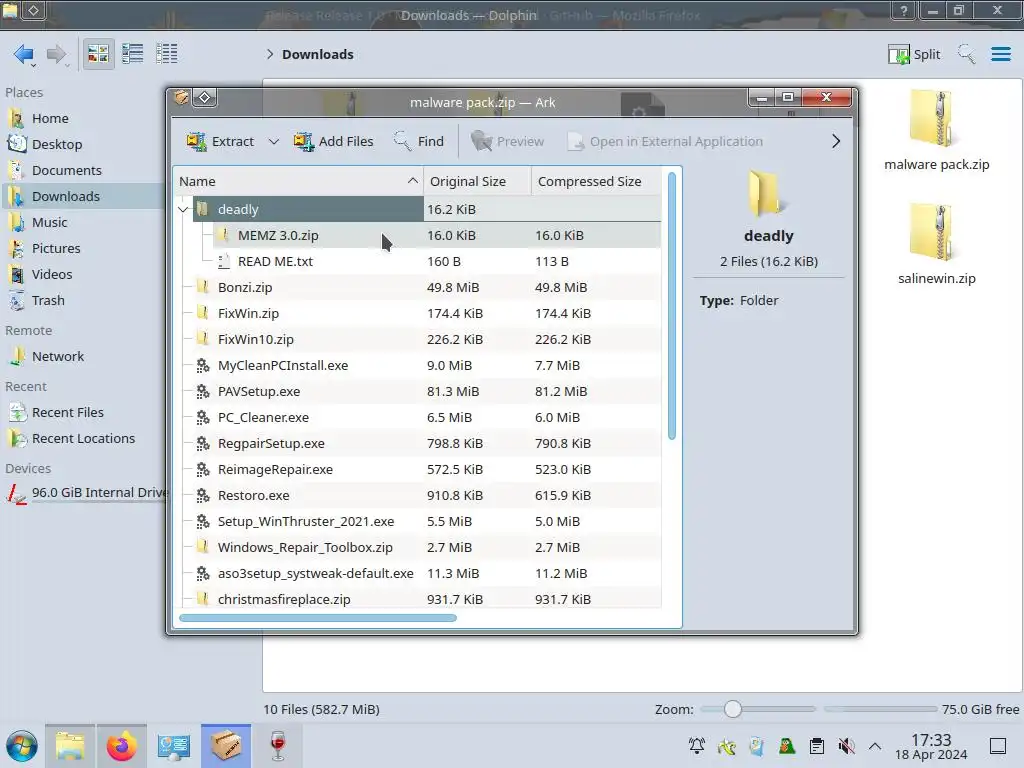This screenshot has width=1024, height=768.
Task: Select salinewin.zip file in Dolphin
Action: 936,244
